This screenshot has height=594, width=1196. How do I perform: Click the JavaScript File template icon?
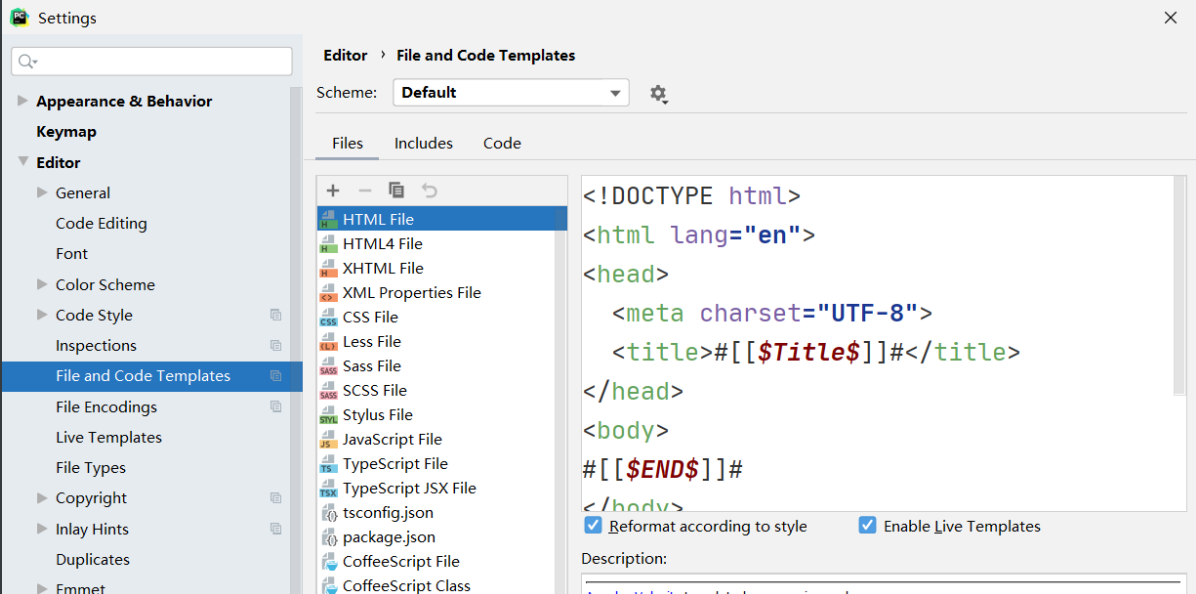pos(328,439)
